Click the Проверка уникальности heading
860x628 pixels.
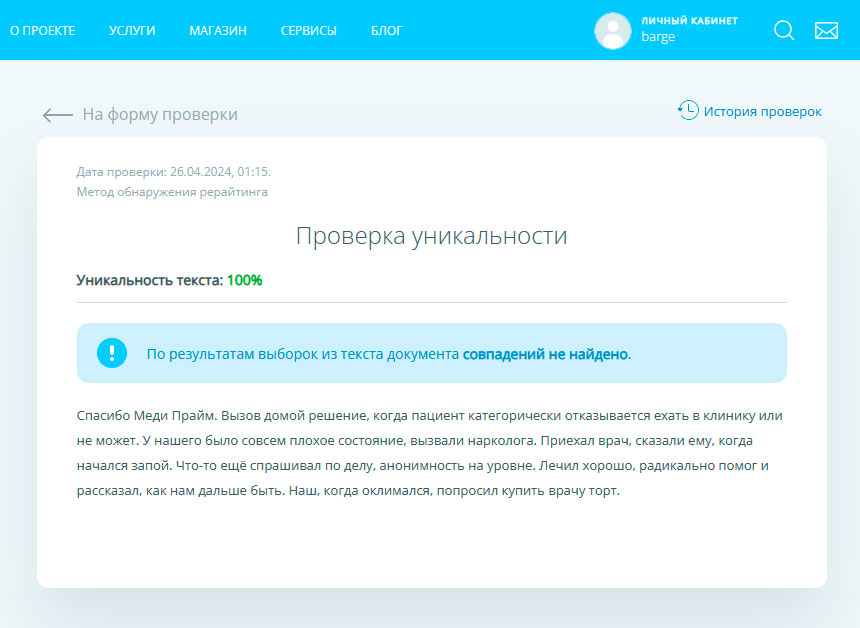click(431, 237)
